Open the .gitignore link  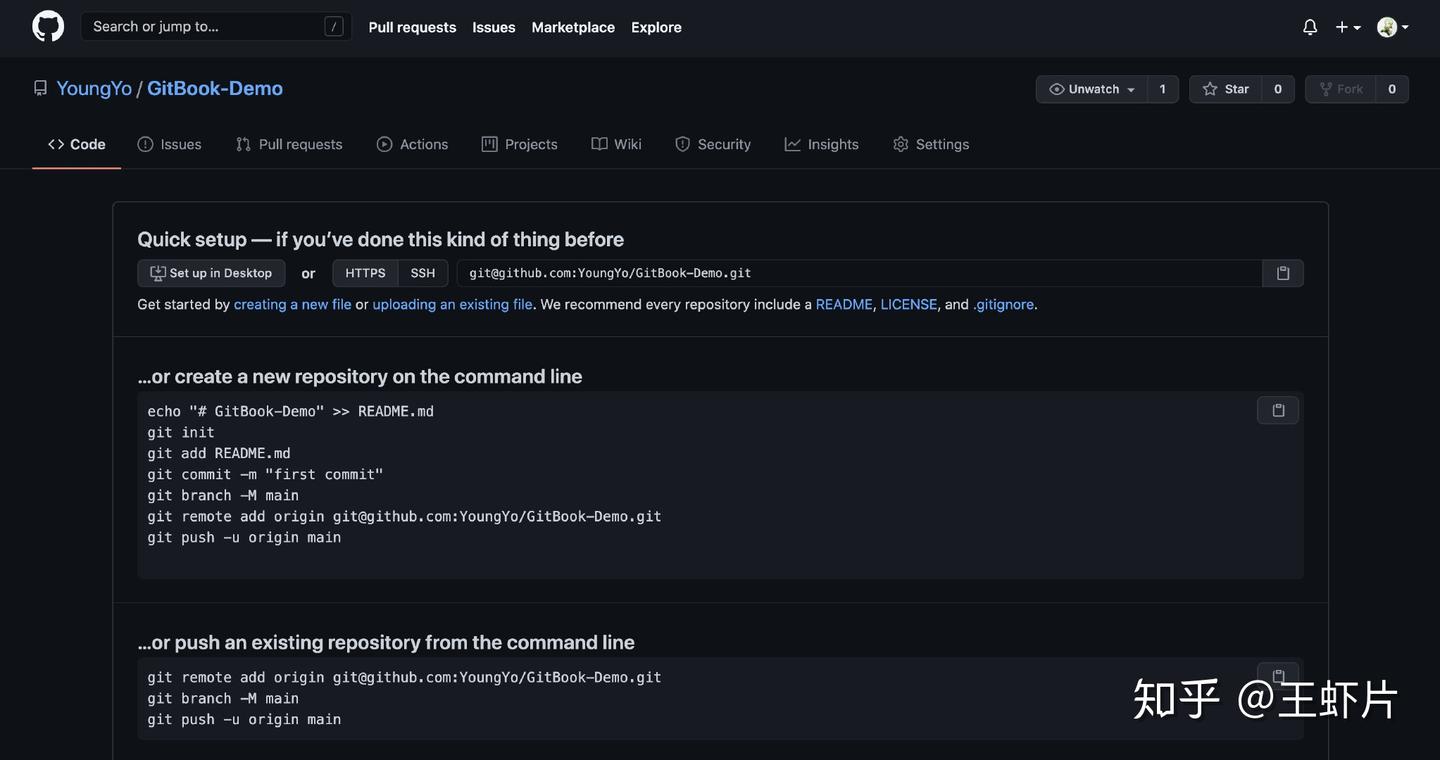[1003, 304]
